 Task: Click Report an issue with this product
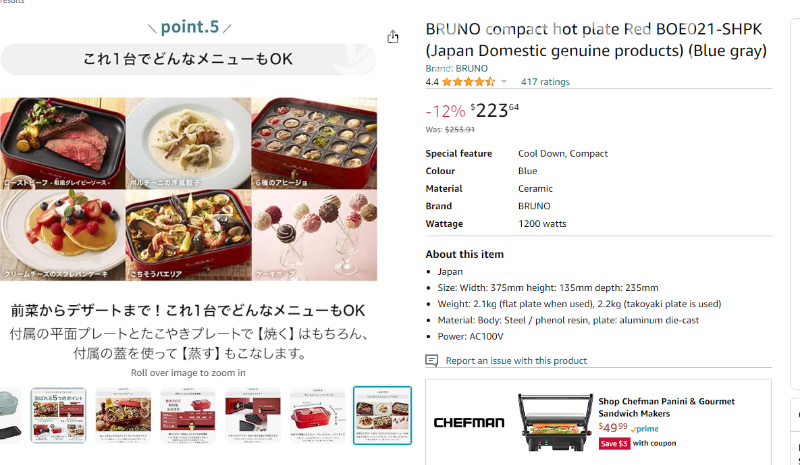pyautogui.click(x=516, y=360)
